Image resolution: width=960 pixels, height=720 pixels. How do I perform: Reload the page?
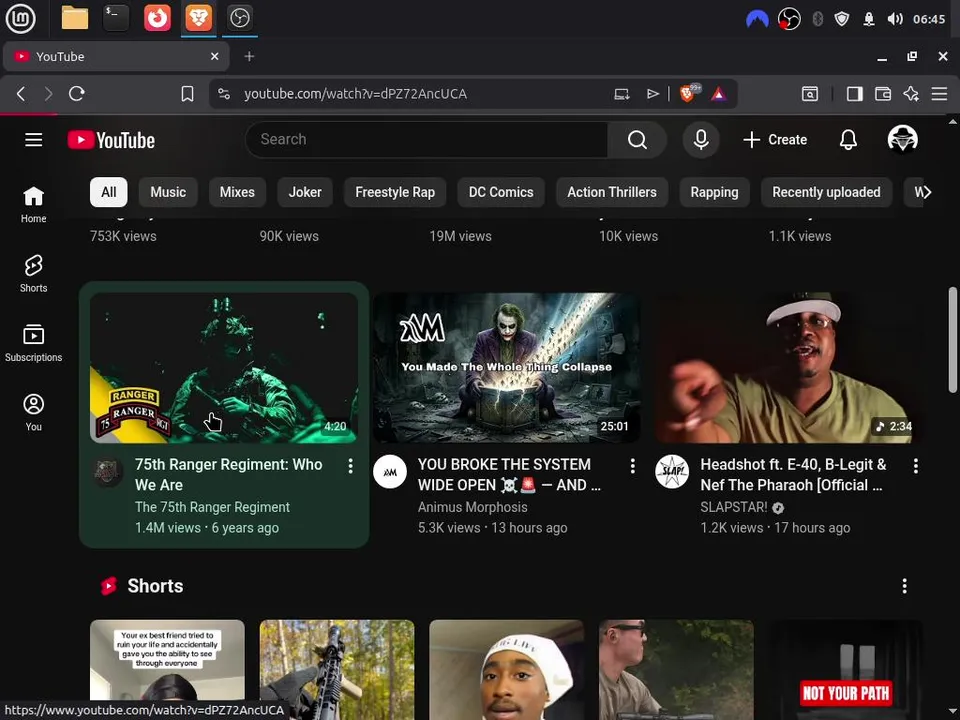tap(77, 94)
